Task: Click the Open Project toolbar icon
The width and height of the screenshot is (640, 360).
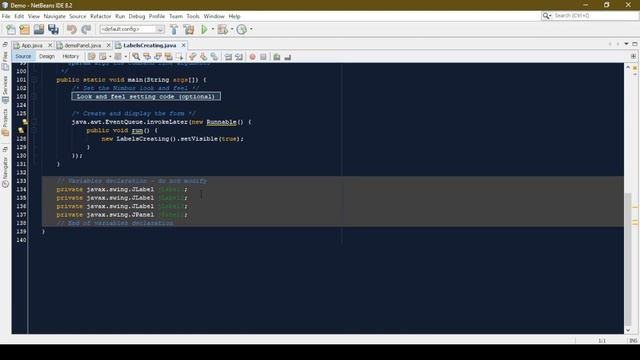Action: pyautogui.click(x=39, y=29)
